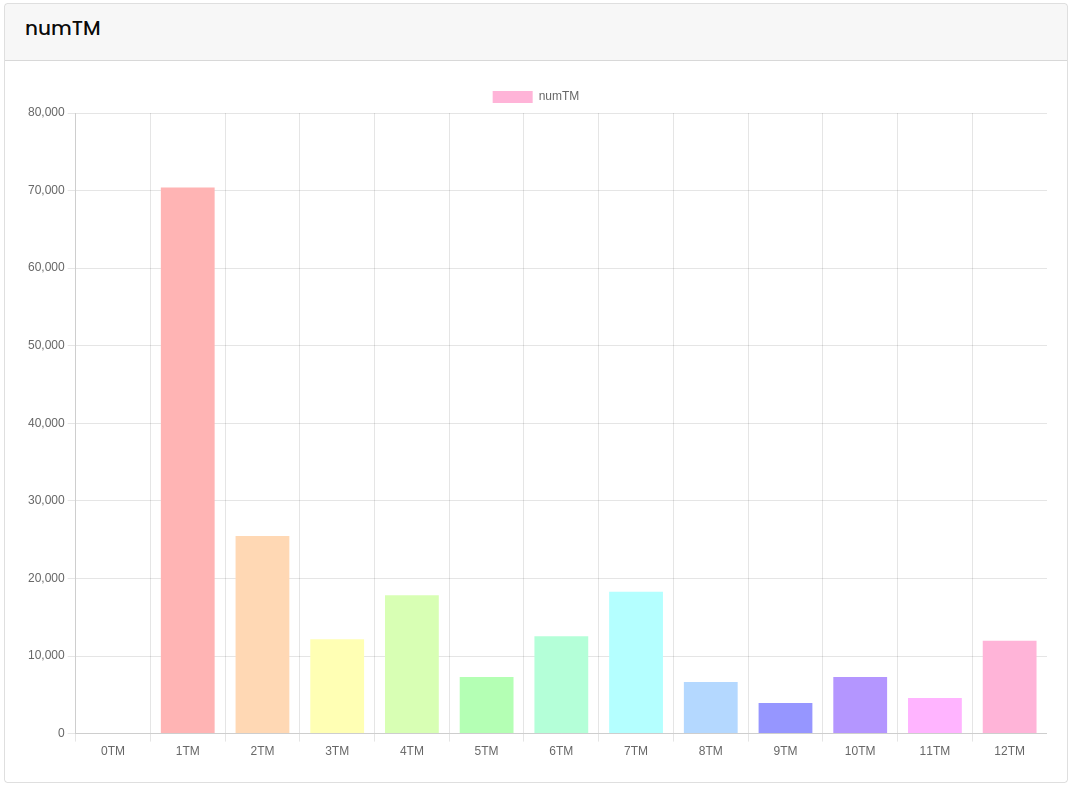Select the light blue 8TM bar
Screen dimensions: 1079x793
pyautogui.click(x=710, y=707)
